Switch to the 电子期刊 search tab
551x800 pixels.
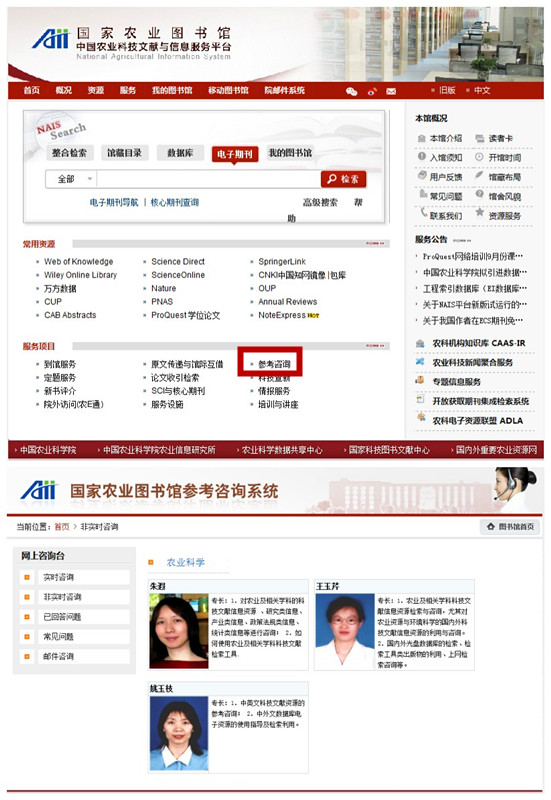[x=235, y=154]
